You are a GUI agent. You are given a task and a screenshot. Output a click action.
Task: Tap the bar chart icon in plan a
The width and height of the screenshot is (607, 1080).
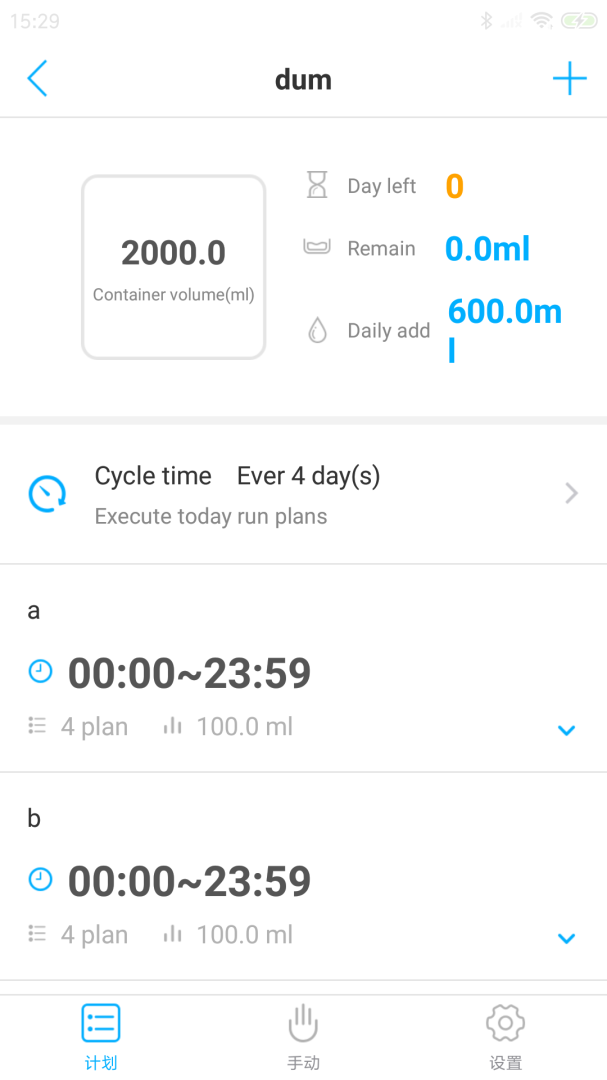point(173,726)
